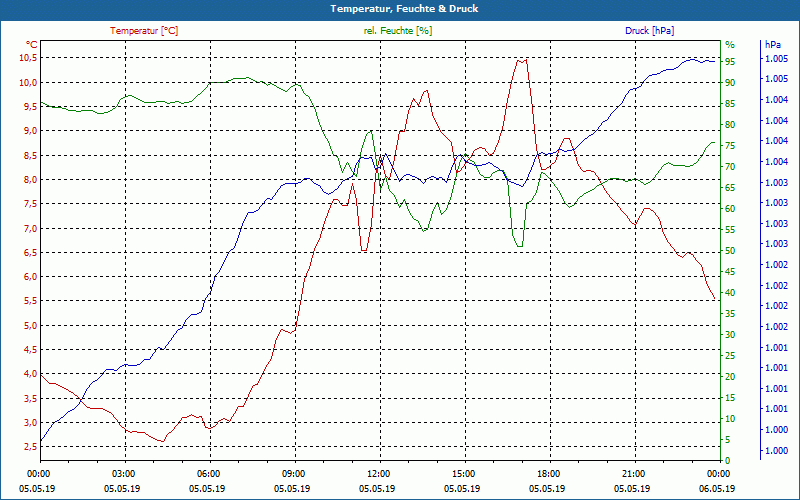Click the green '80' humidity axis value

click(730, 124)
